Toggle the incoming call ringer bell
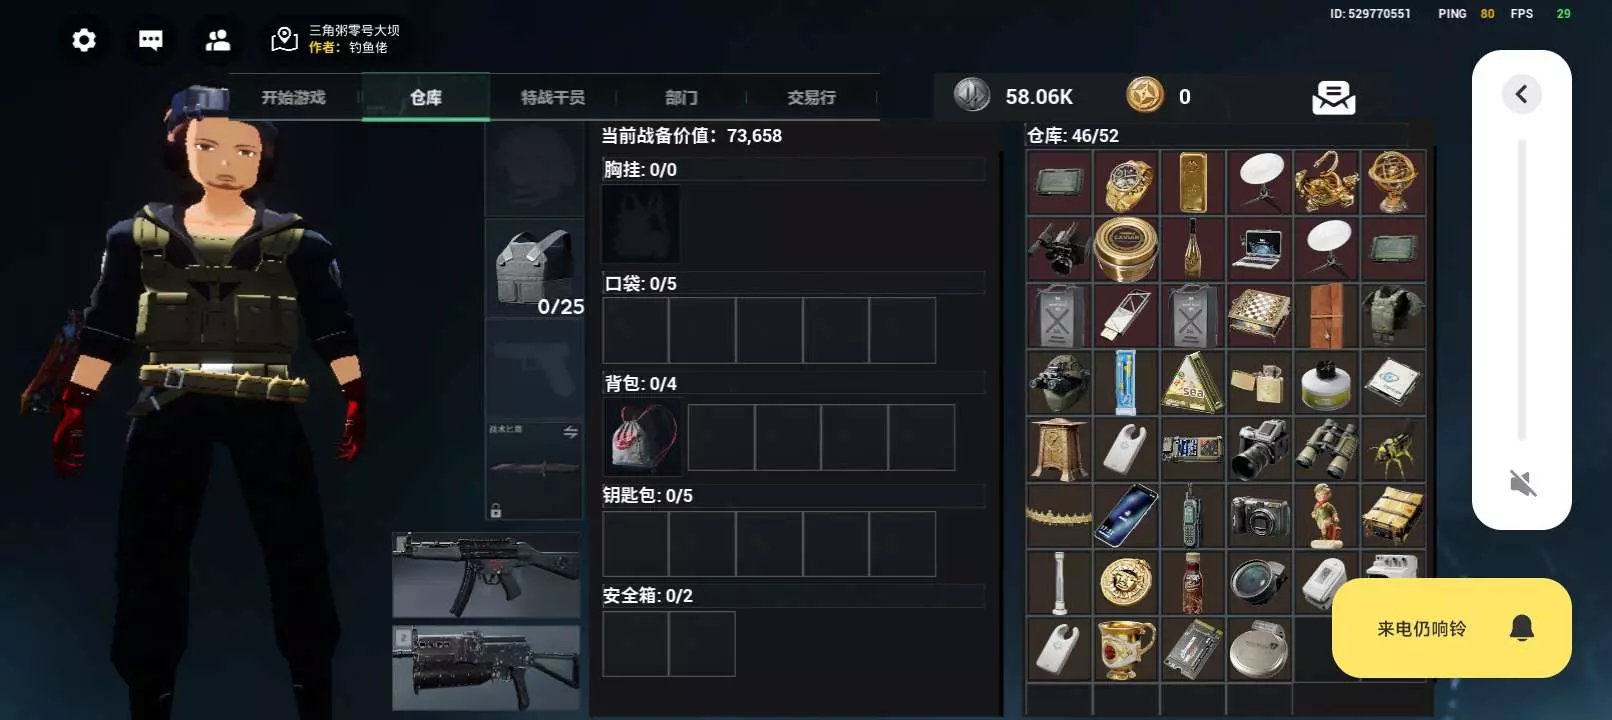 pyautogui.click(x=1521, y=628)
